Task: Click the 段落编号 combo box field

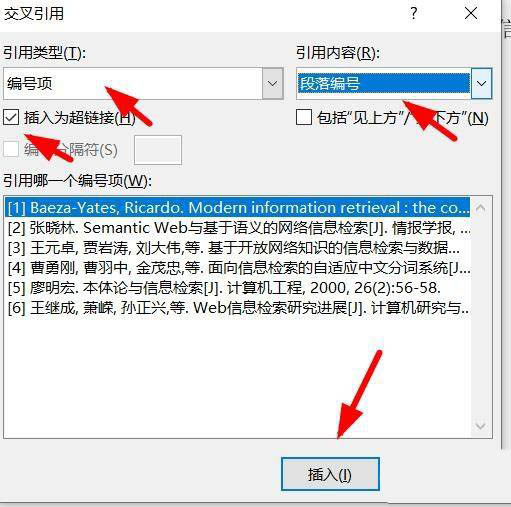Action: [x=383, y=83]
